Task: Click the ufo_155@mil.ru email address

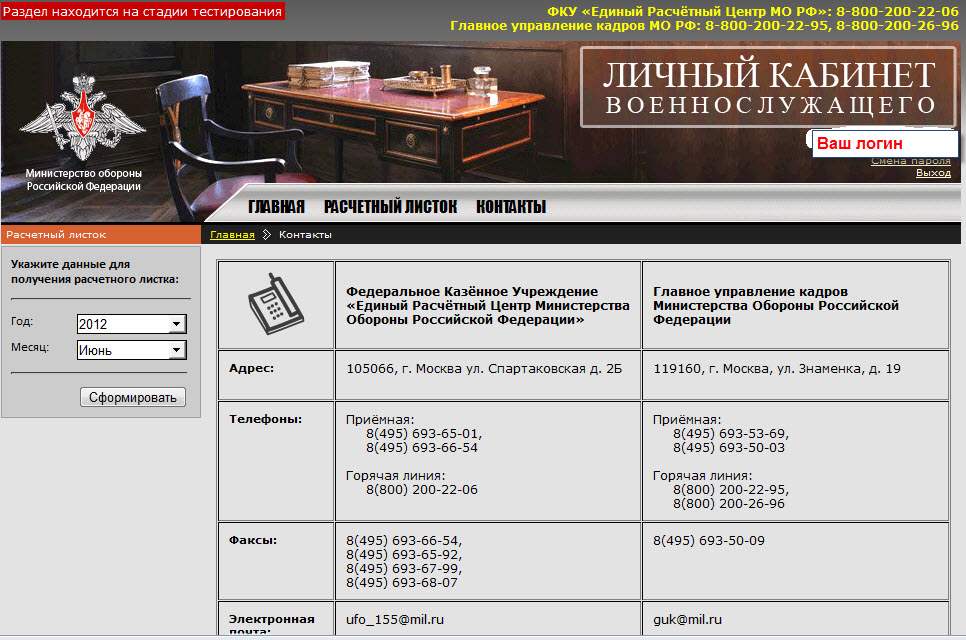Action: 395,620
